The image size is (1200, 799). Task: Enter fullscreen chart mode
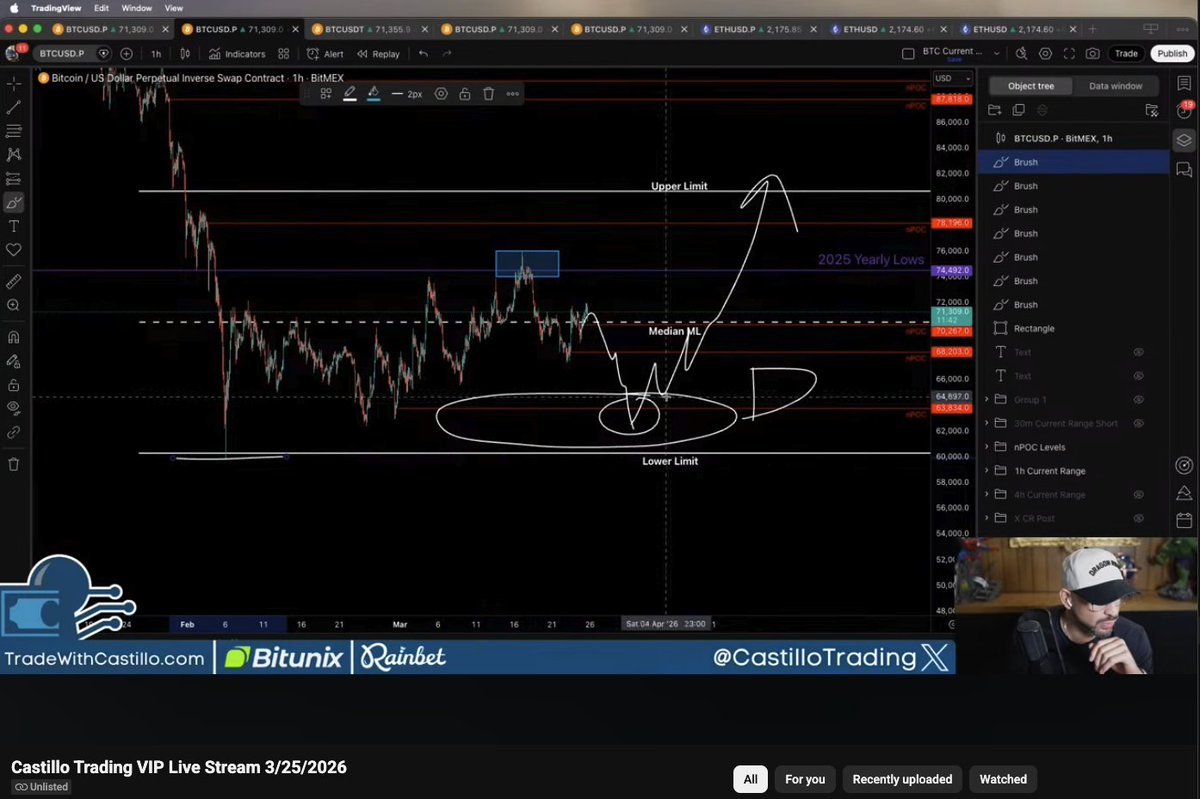(1070, 54)
